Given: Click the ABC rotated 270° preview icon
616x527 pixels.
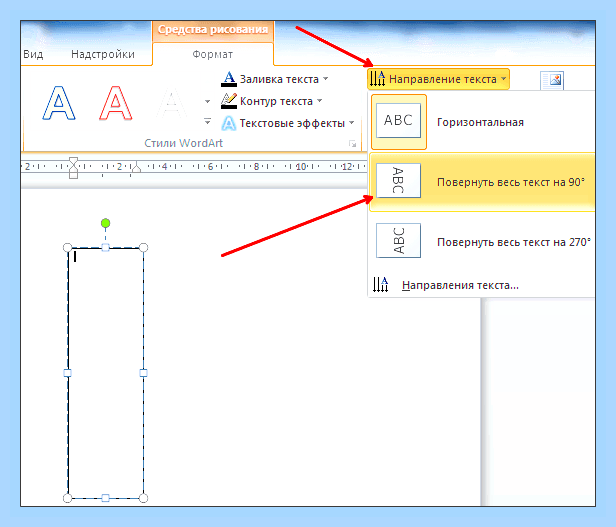Looking at the screenshot, I should (x=398, y=241).
